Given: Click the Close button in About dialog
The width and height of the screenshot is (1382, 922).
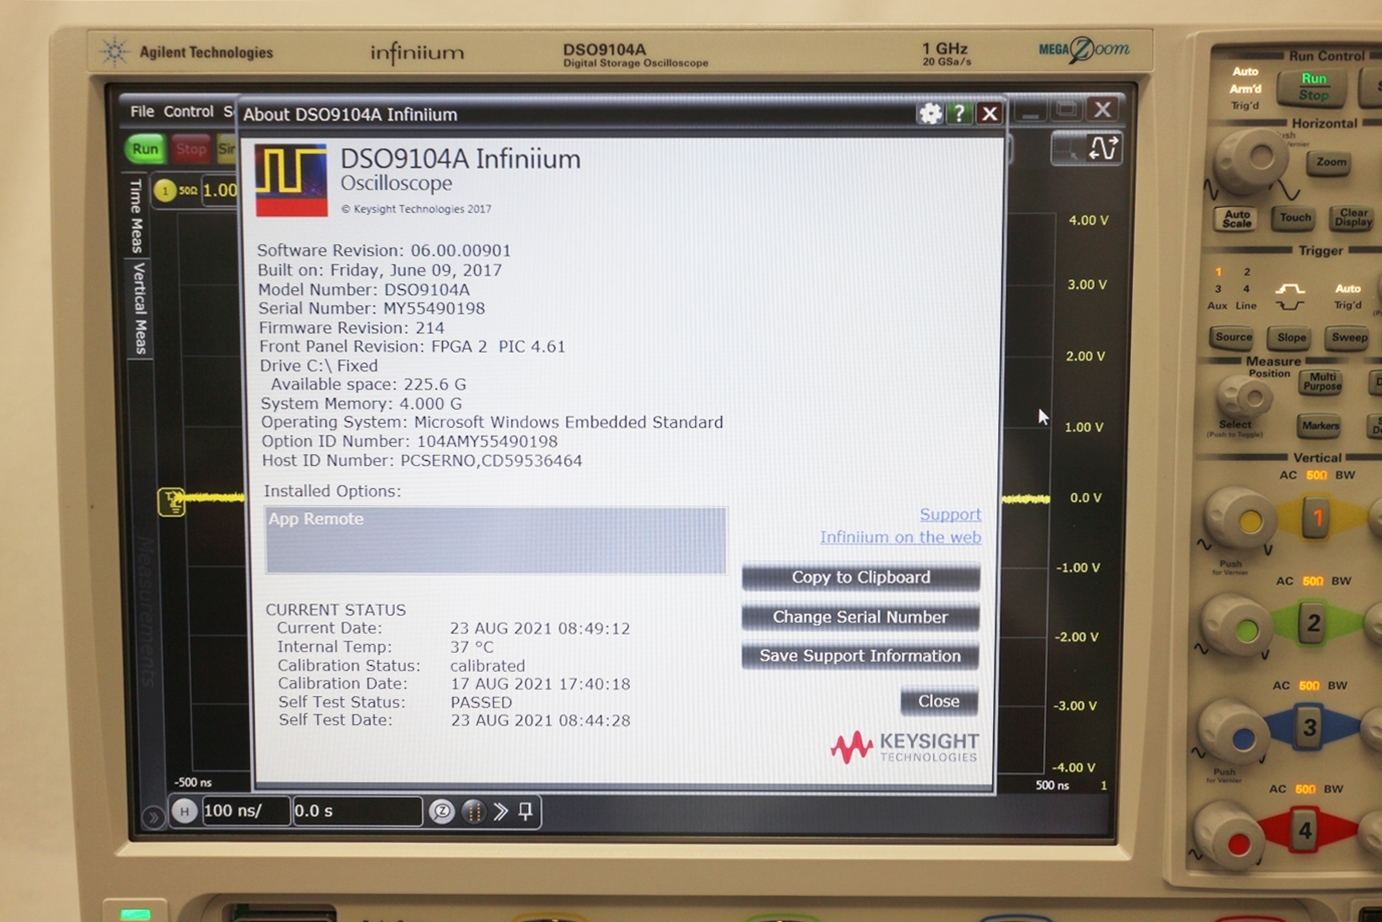Looking at the screenshot, I should [x=939, y=701].
